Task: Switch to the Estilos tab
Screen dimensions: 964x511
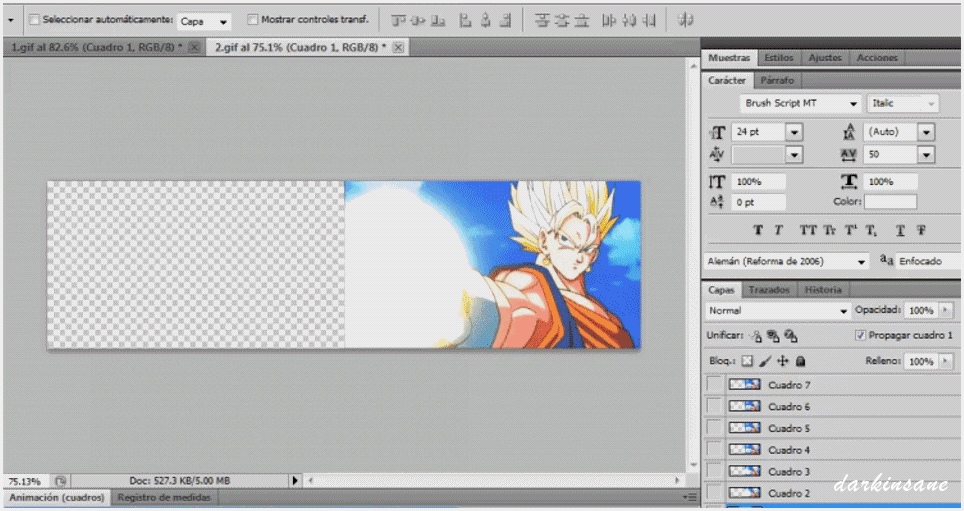Action: pos(779,58)
